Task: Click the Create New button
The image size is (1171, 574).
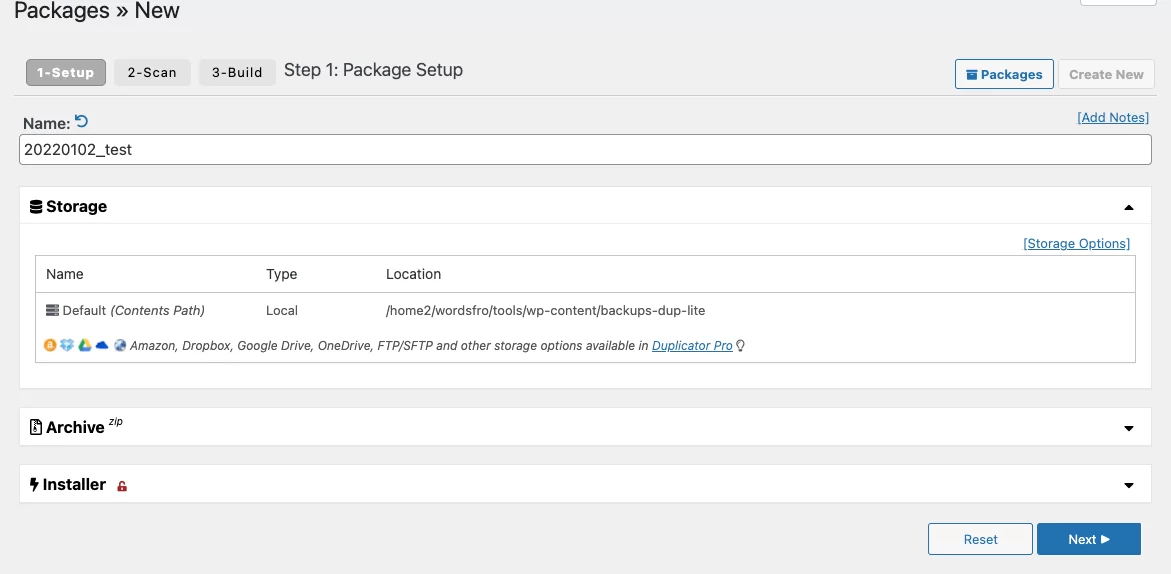Action: pyautogui.click(x=1106, y=74)
